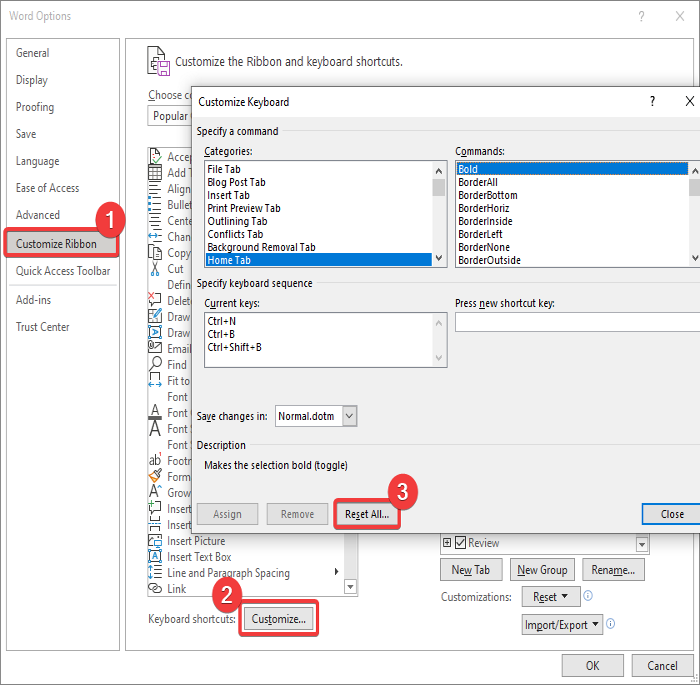
Task: Click OK in Word Options
Action: click(x=592, y=665)
